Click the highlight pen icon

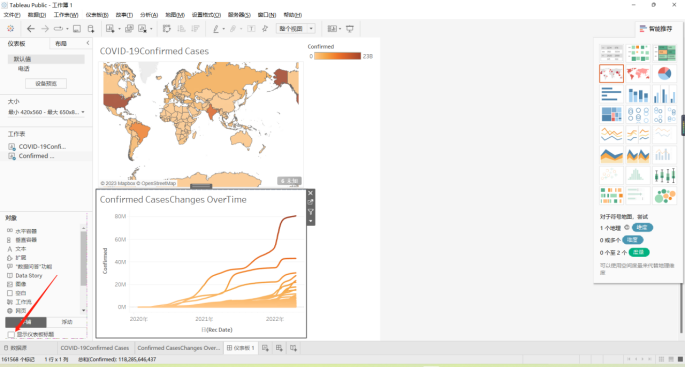[x=216, y=28]
